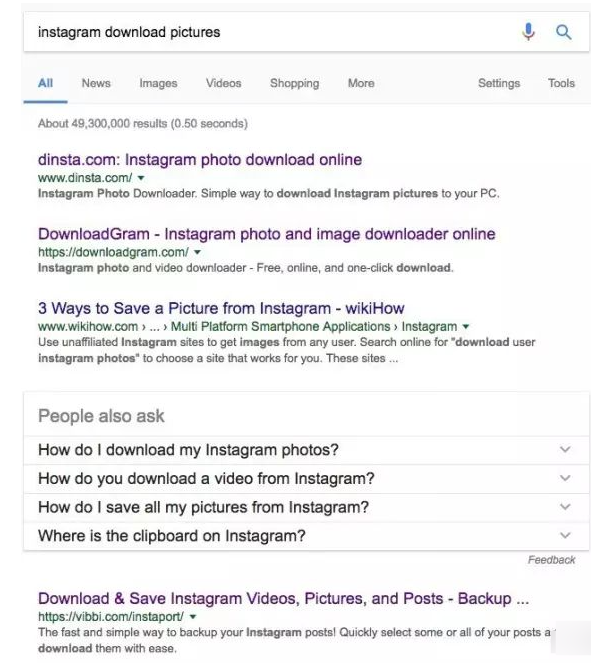Image resolution: width=591 pixels, height=663 pixels.
Task: Switch to the News tab
Action: coord(96,83)
